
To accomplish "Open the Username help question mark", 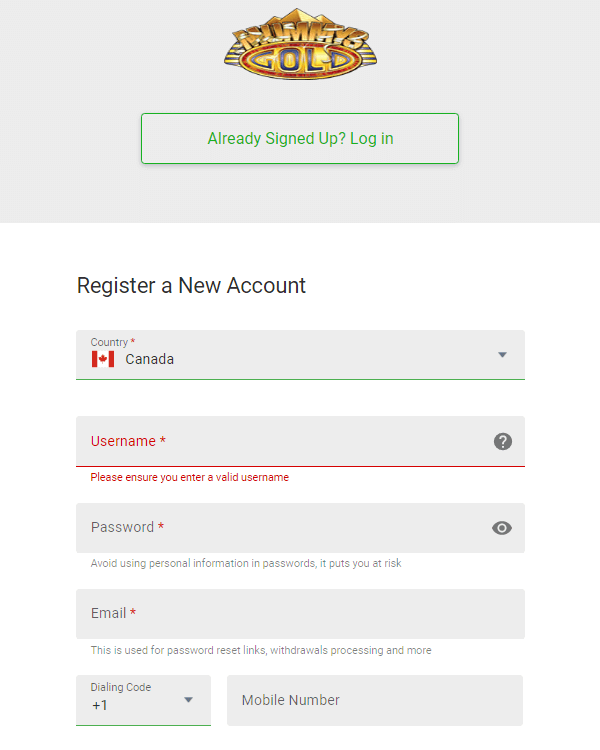I will 503,441.
